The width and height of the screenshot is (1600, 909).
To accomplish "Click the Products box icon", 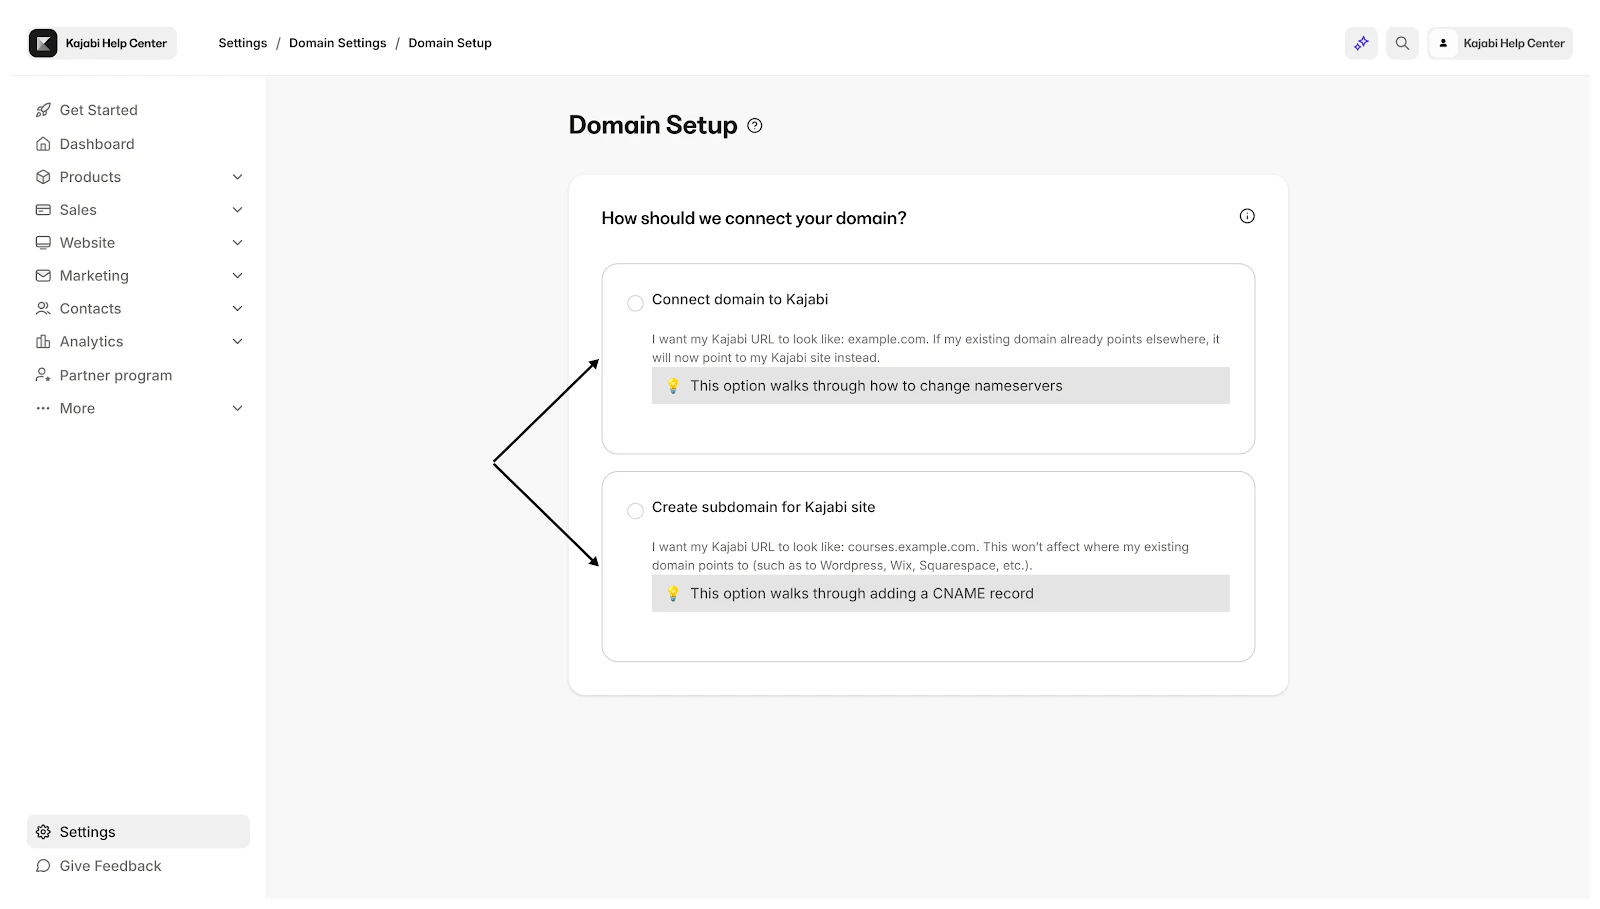I will tap(42, 176).
